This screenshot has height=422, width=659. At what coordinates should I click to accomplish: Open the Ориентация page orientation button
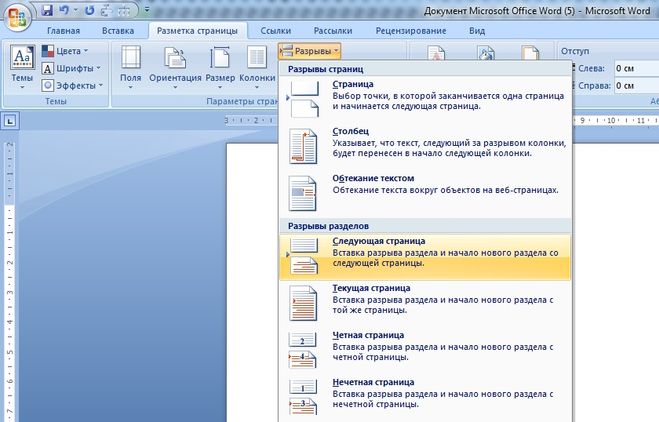175,67
